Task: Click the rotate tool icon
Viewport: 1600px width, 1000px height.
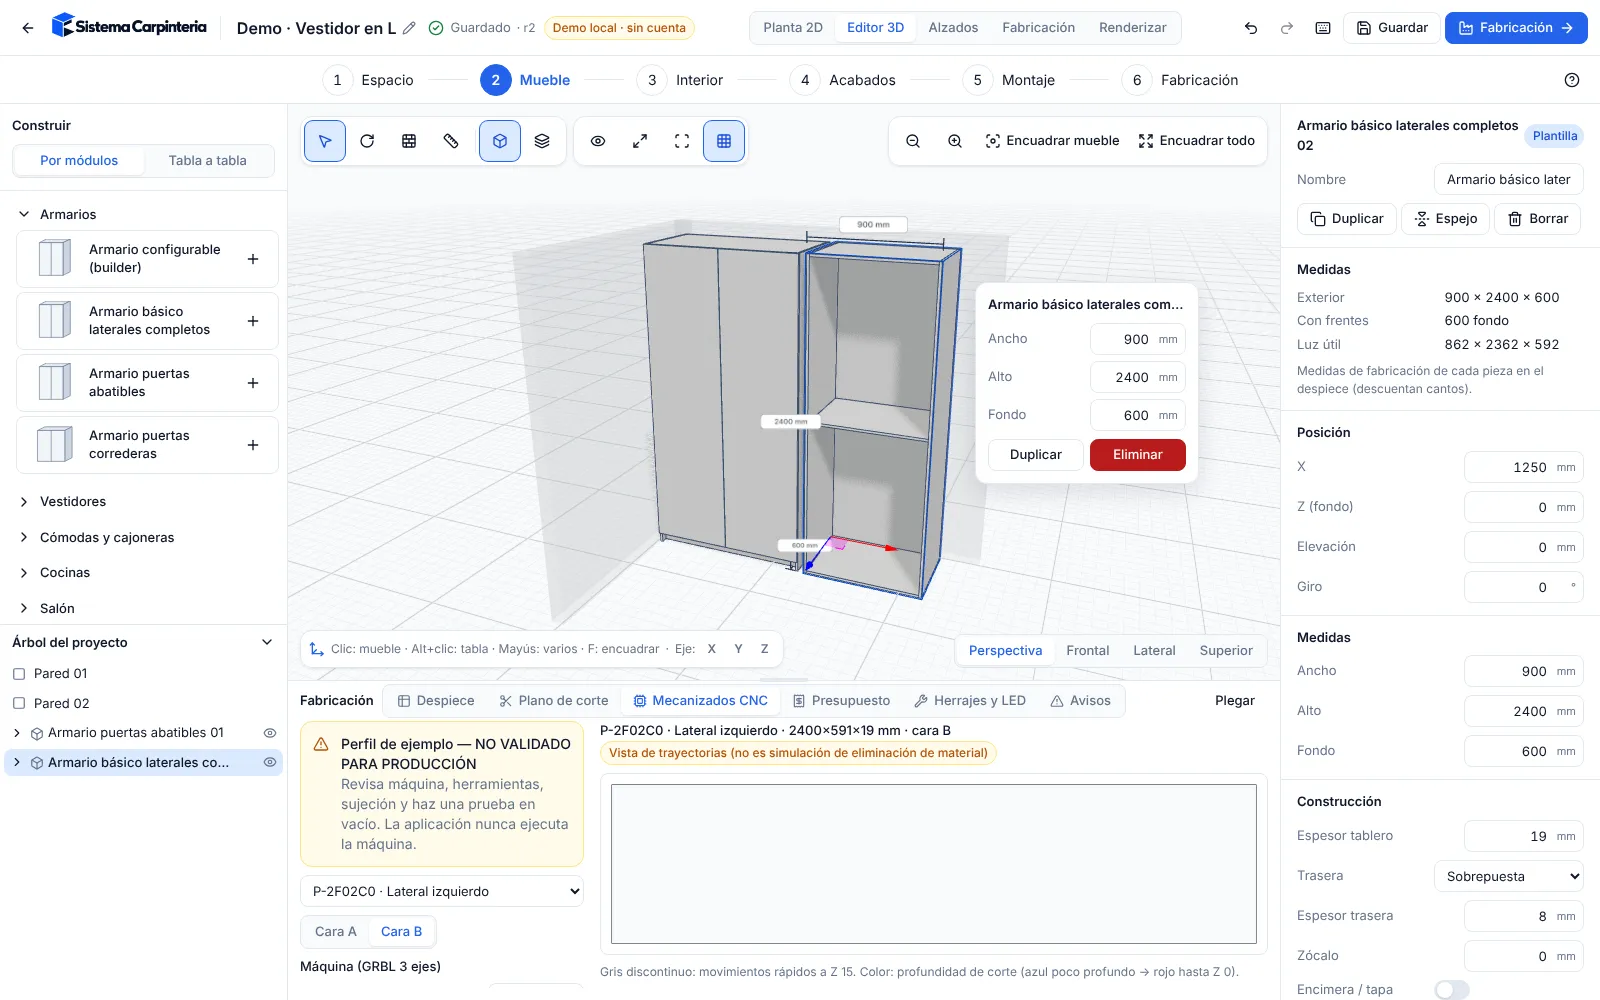Action: [367, 141]
